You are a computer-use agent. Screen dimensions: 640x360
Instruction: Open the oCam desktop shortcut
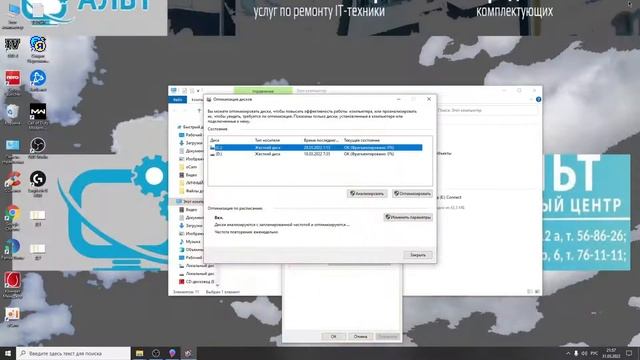point(13,317)
